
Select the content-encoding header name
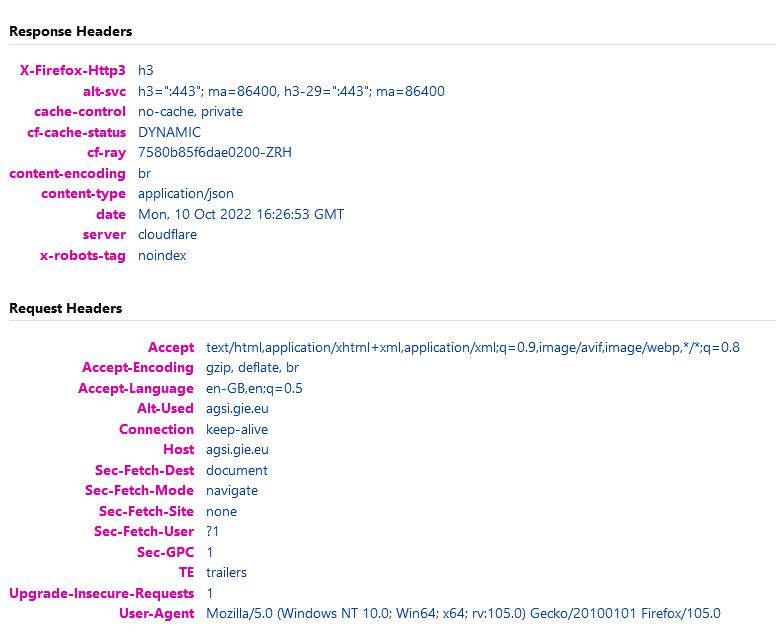pos(67,173)
